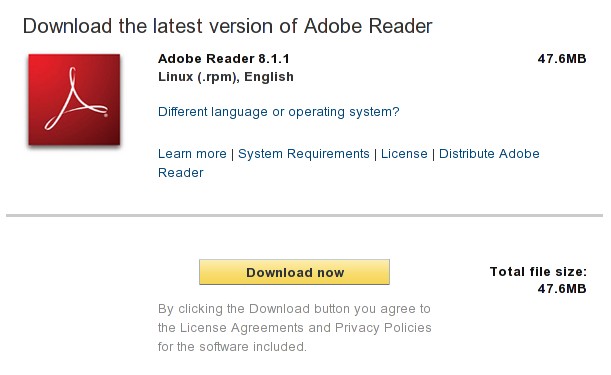Click the white Acrobat swoosh inside logo
The width and height of the screenshot is (611, 375).
(76, 99)
